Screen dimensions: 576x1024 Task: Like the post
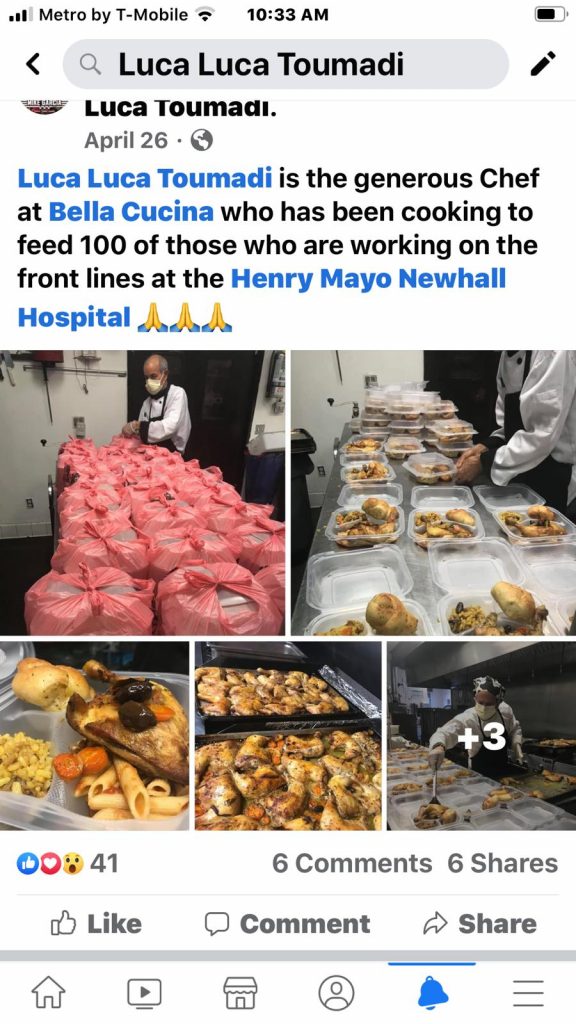point(96,923)
